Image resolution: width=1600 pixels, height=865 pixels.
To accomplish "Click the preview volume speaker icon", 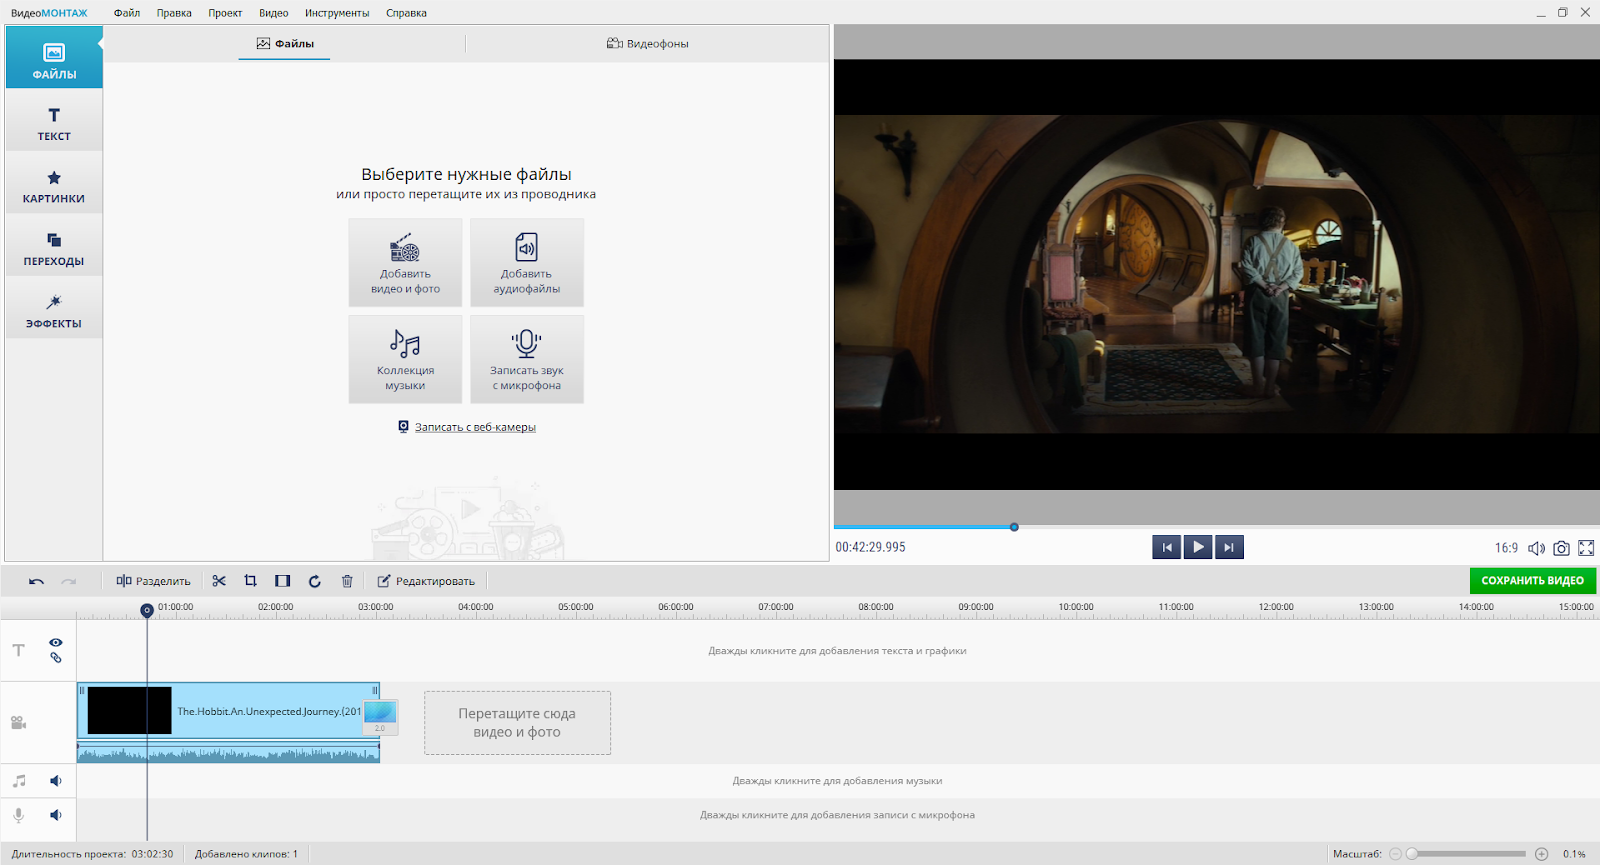I will (x=1536, y=548).
